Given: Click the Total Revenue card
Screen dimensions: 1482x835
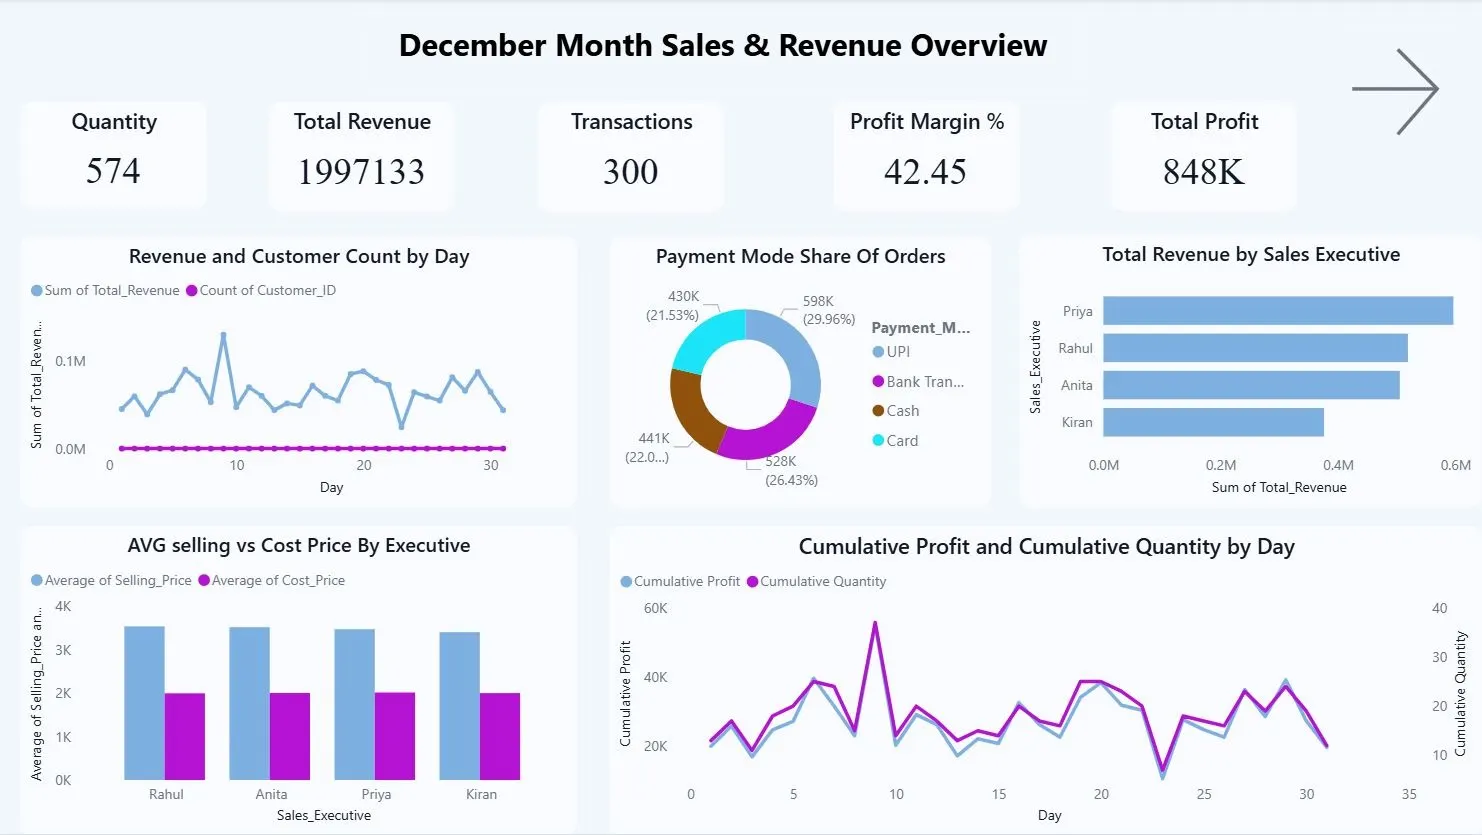Looking at the screenshot, I should 362,155.
